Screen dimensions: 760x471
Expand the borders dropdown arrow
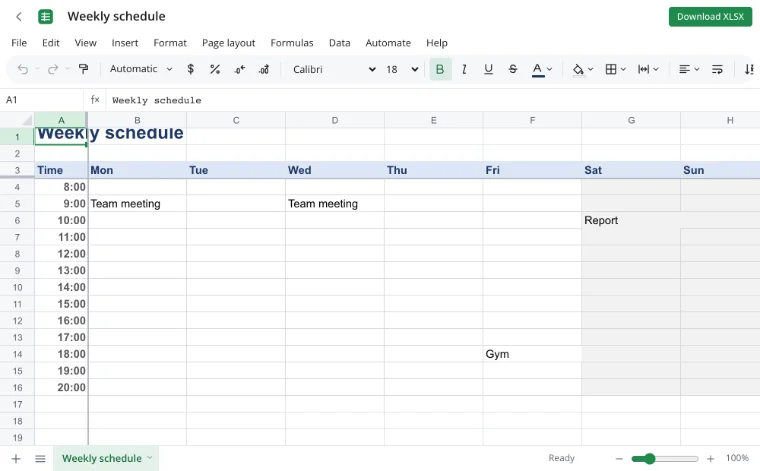coord(623,69)
